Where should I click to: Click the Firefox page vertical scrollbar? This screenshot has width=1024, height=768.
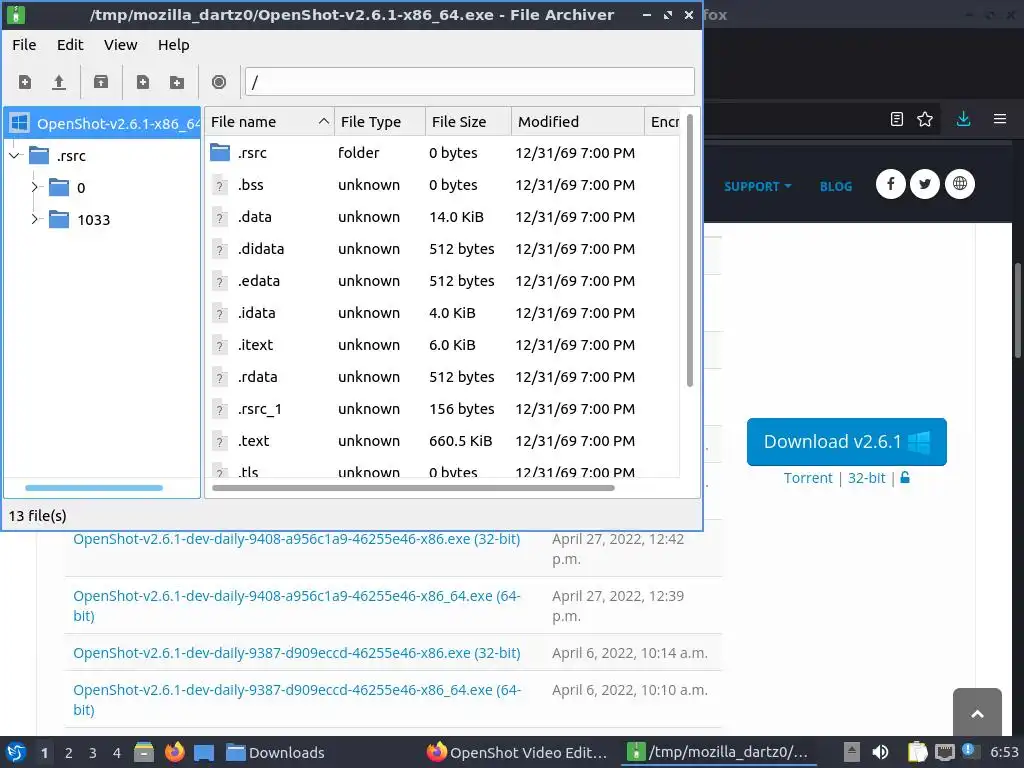pyautogui.click(x=1017, y=310)
